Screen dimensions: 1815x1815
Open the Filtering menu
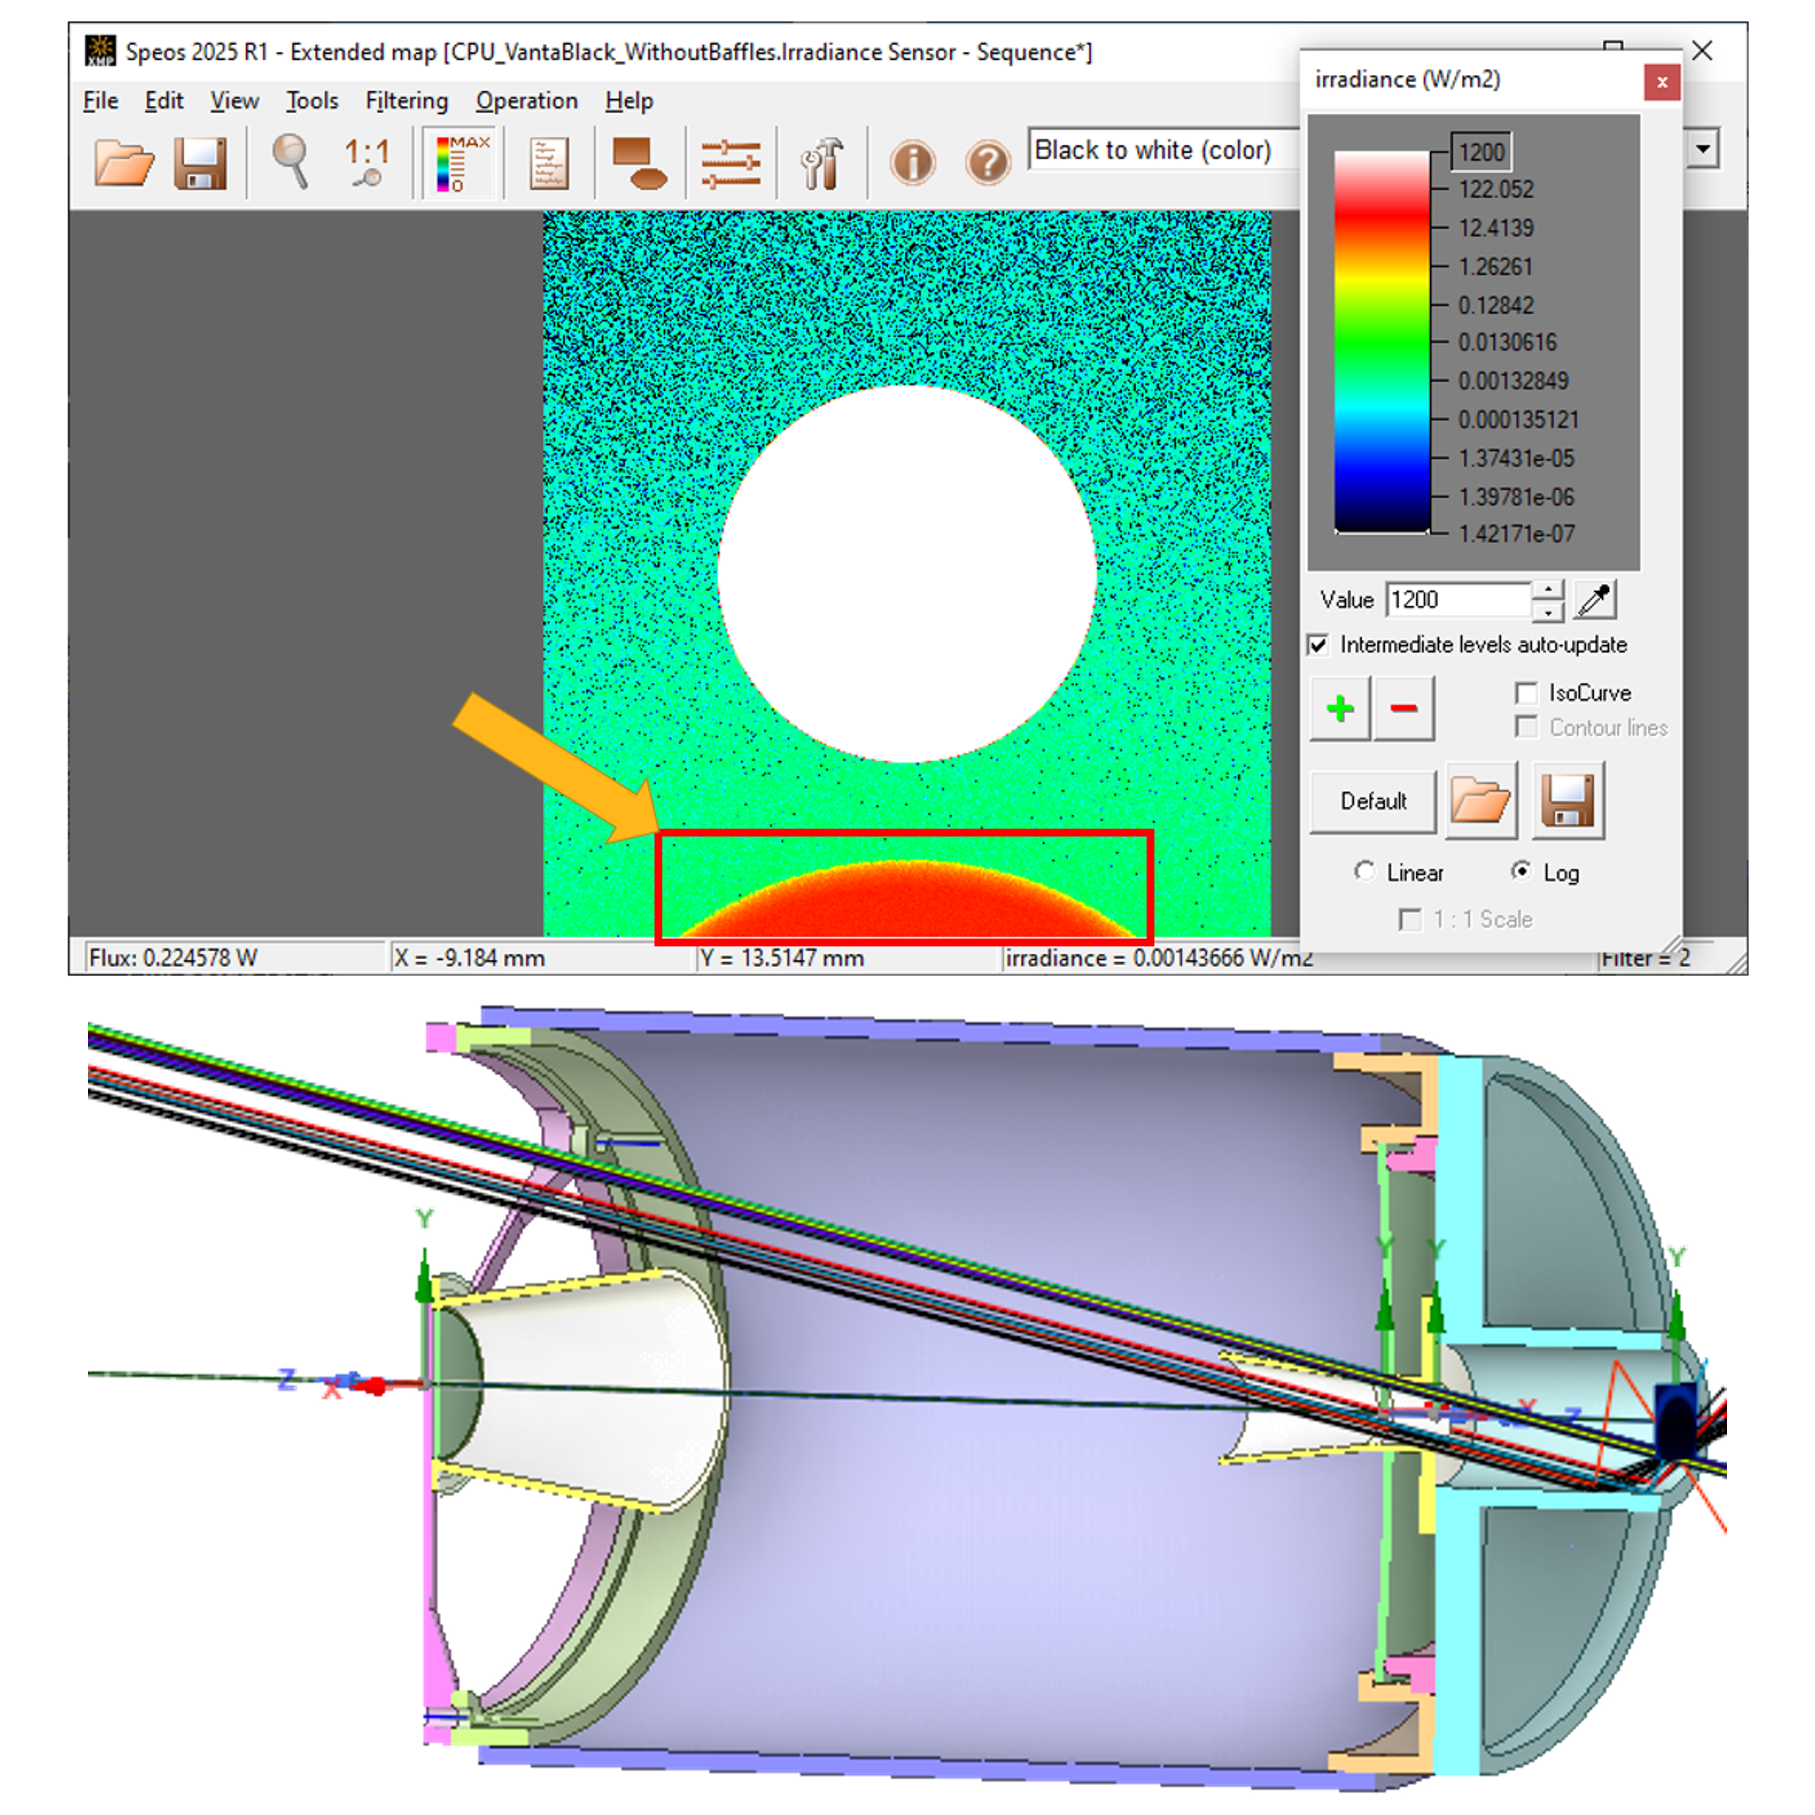(406, 101)
